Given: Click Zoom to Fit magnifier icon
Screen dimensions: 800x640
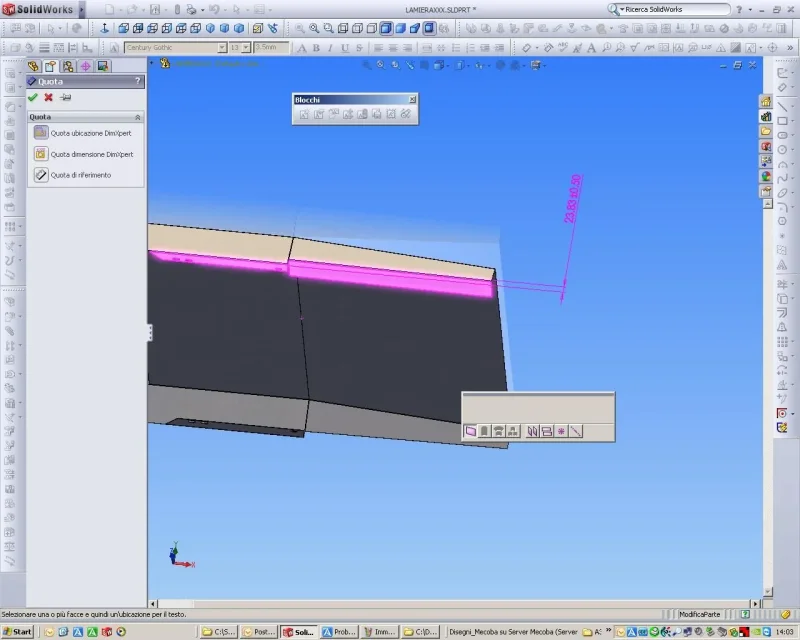Looking at the screenshot, I should tap(314, 28).
